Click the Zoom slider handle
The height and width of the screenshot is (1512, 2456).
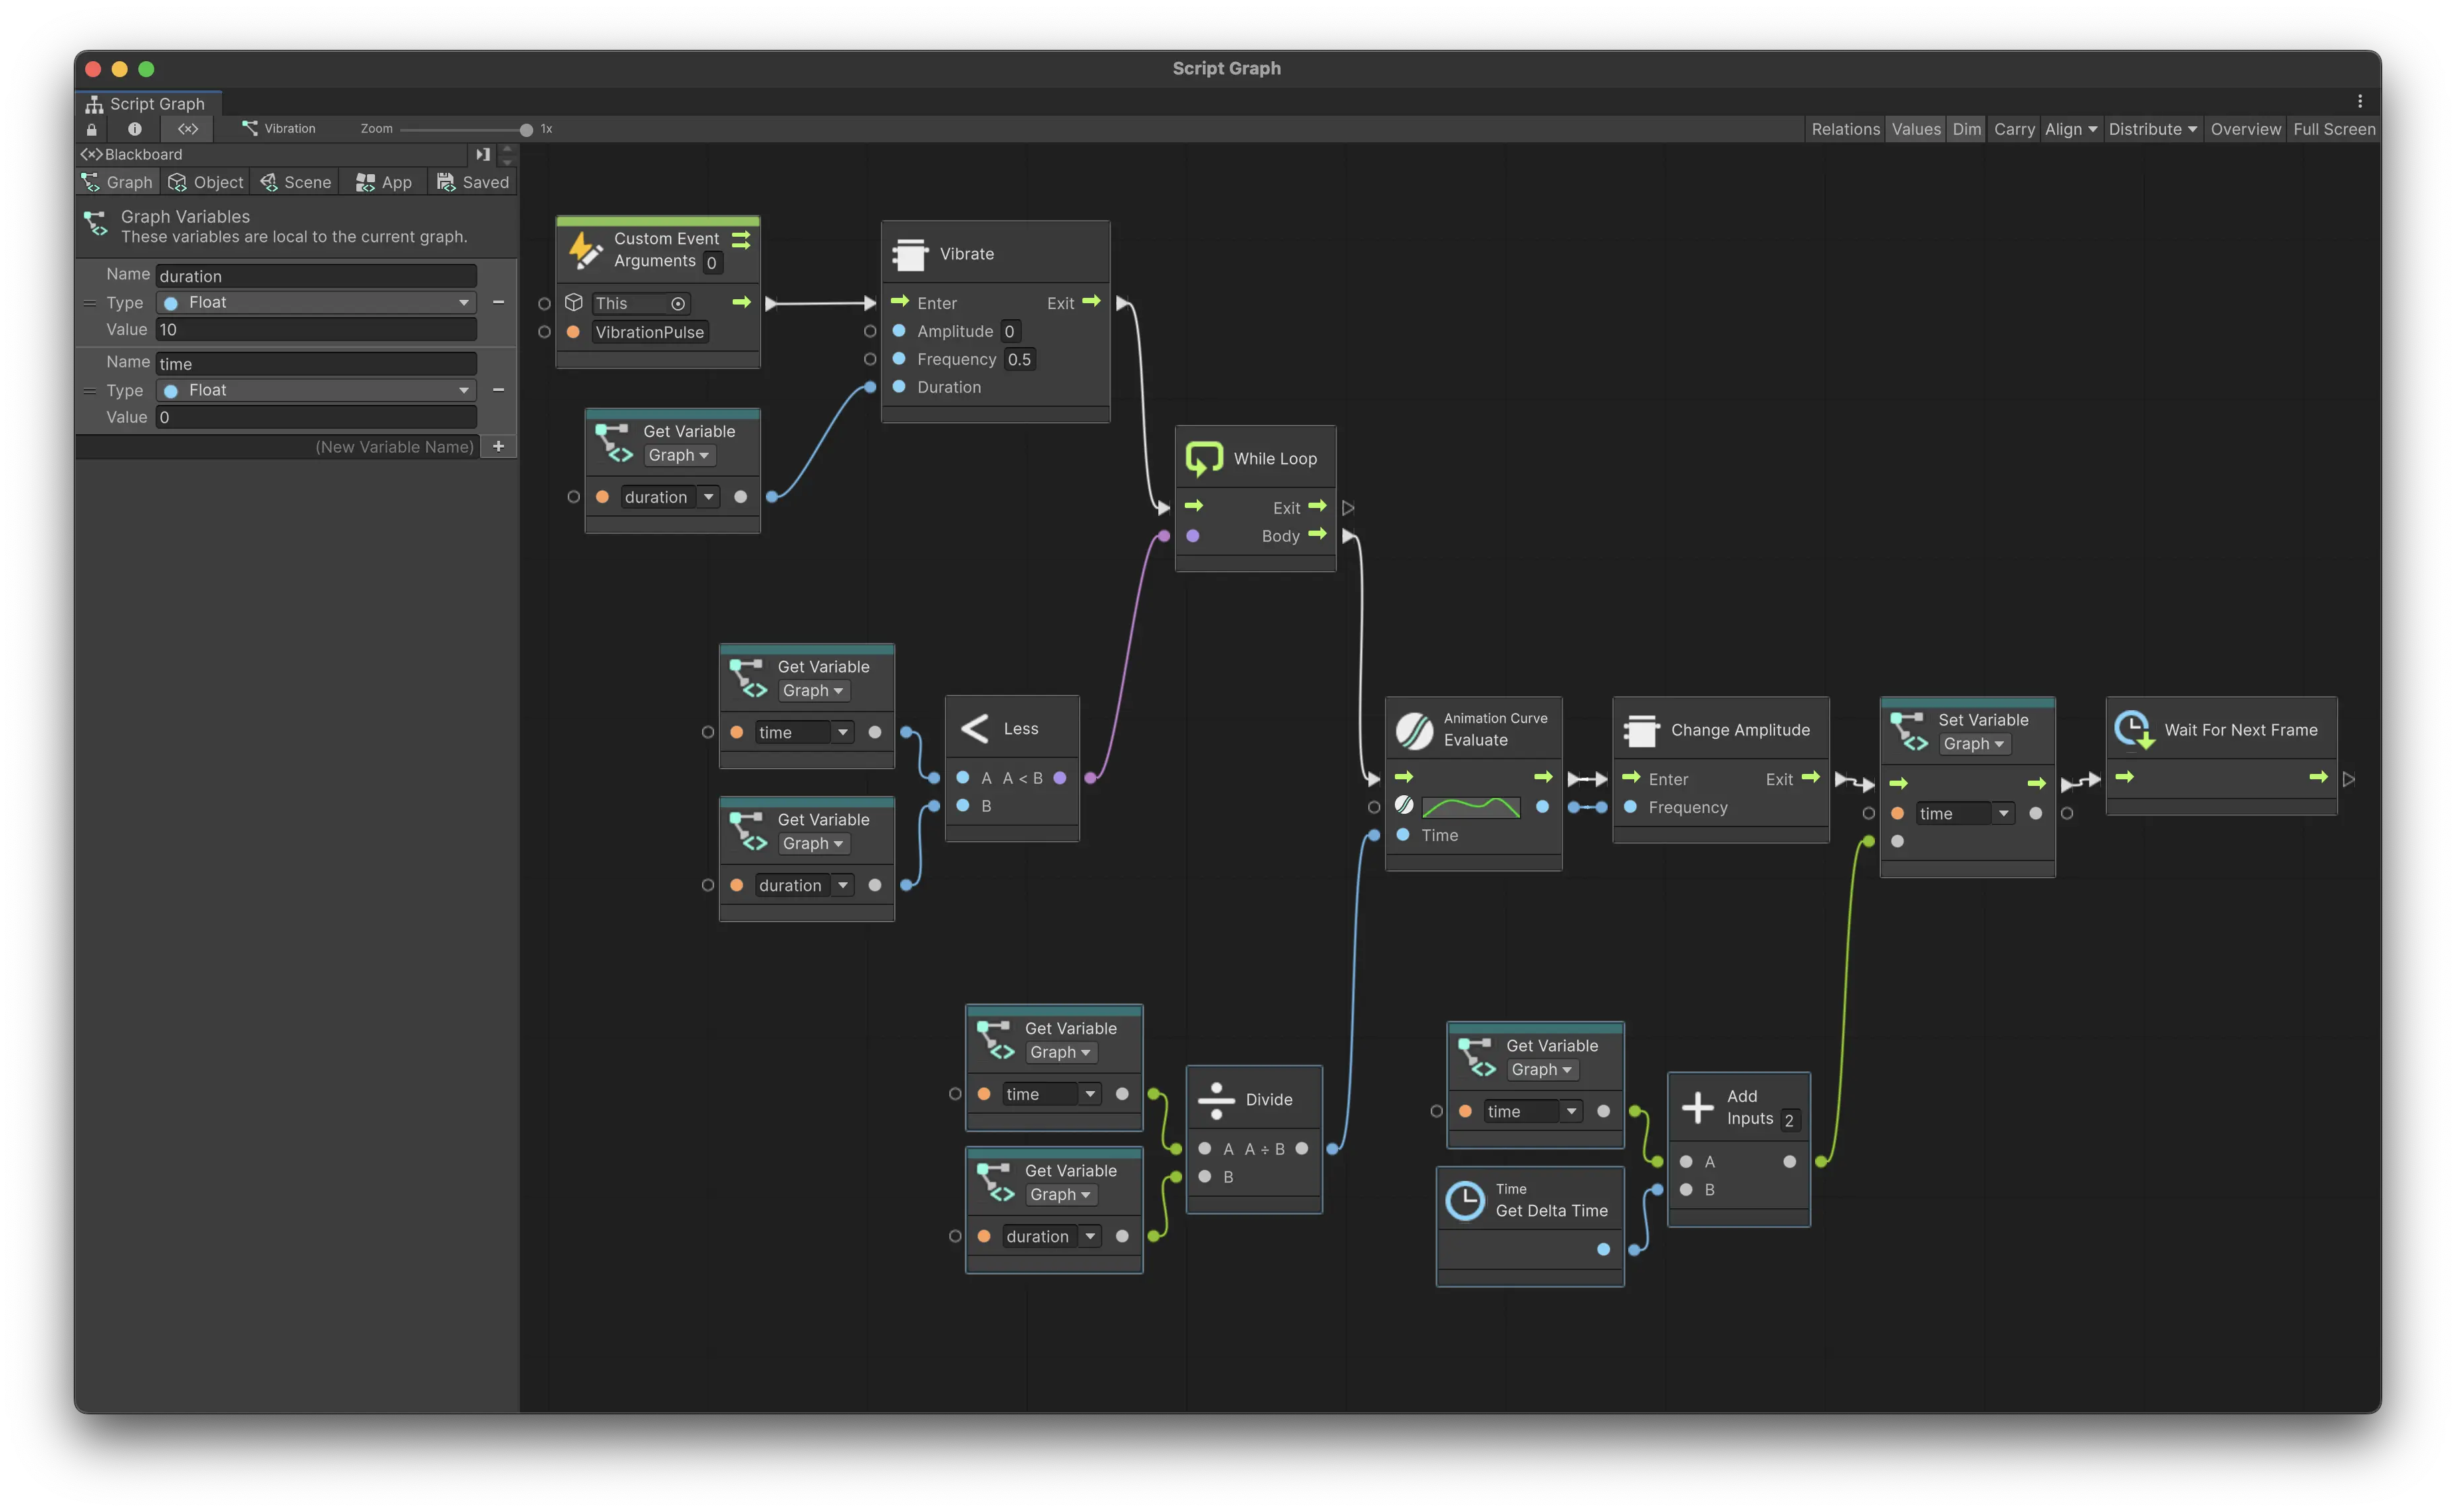[526, 130]
